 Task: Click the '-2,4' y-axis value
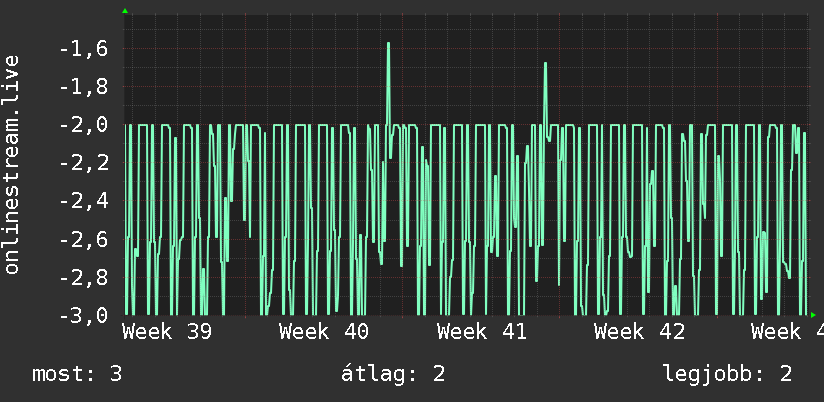point(84,201)
